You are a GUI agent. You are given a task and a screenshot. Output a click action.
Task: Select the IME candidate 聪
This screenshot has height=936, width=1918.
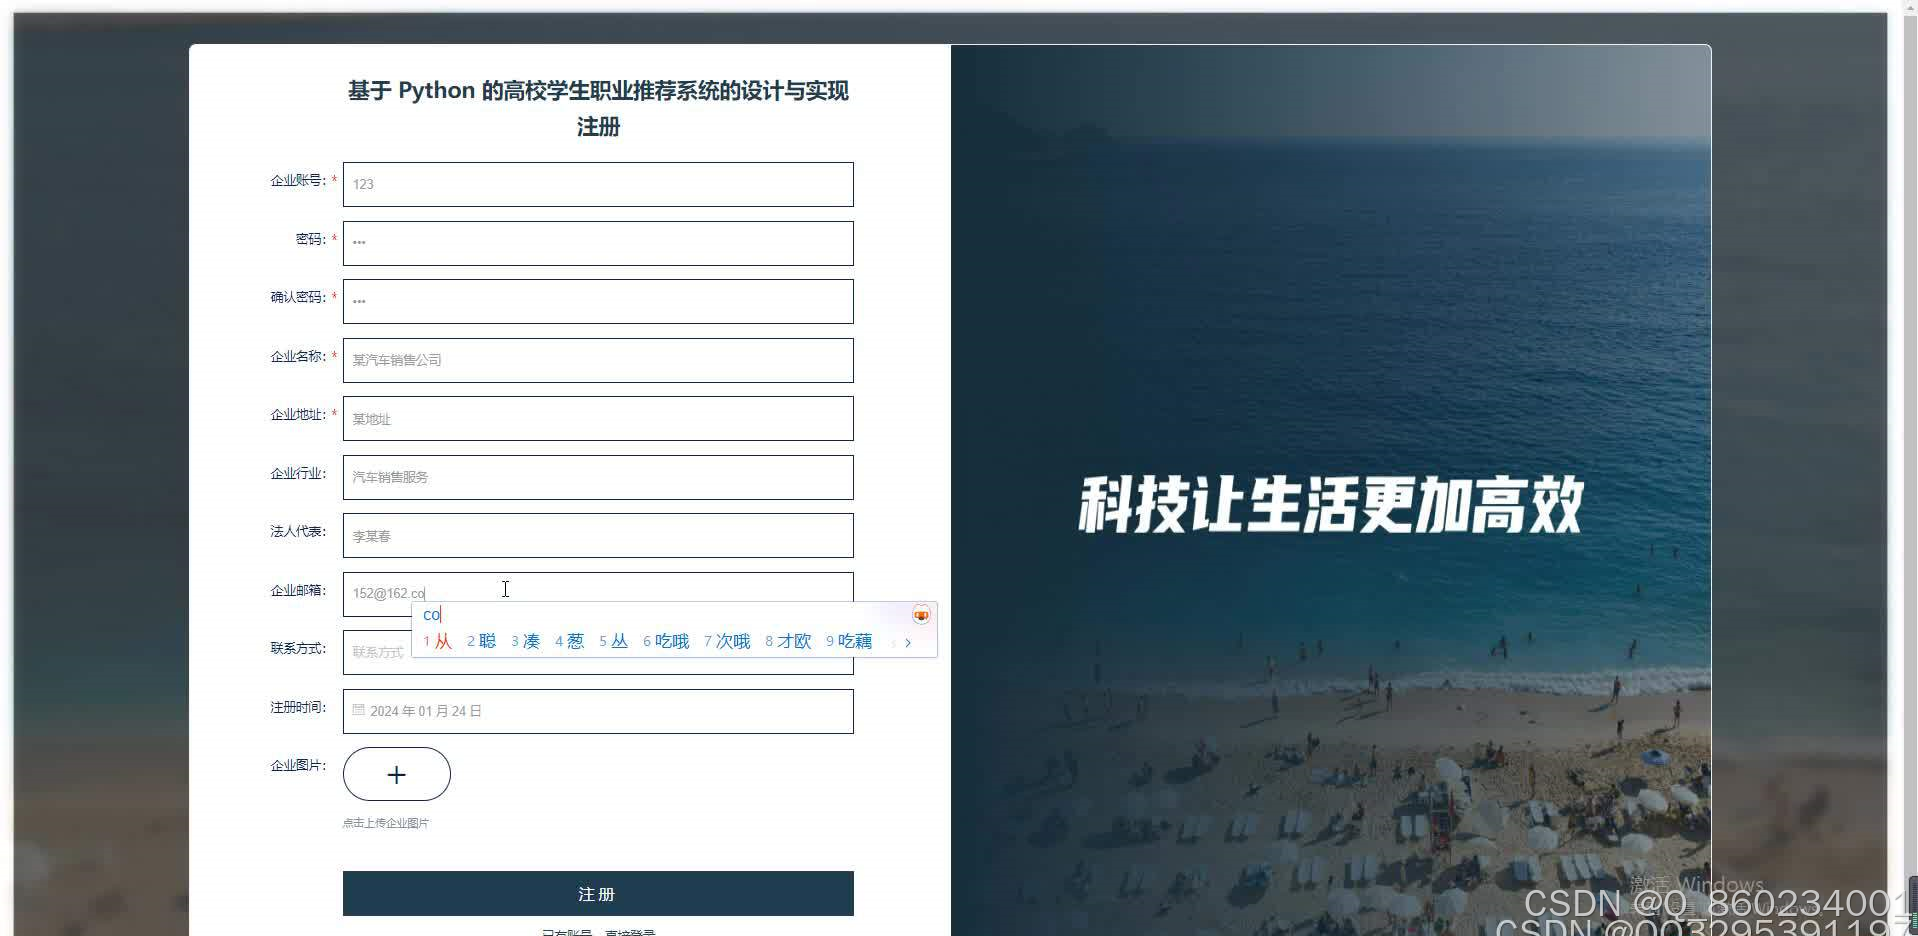coord(486,641)
